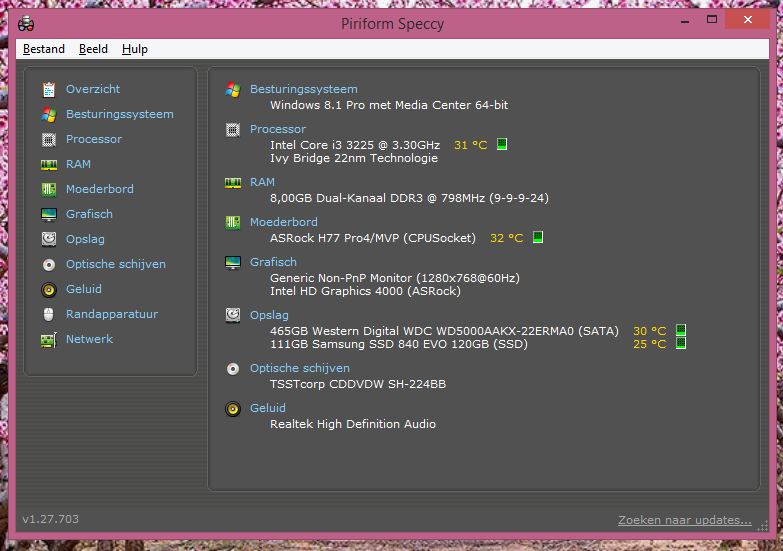Screen dimensions: 783x551
Task: Select Netwerk in the sidebar
Action: [x=89, y=339]
